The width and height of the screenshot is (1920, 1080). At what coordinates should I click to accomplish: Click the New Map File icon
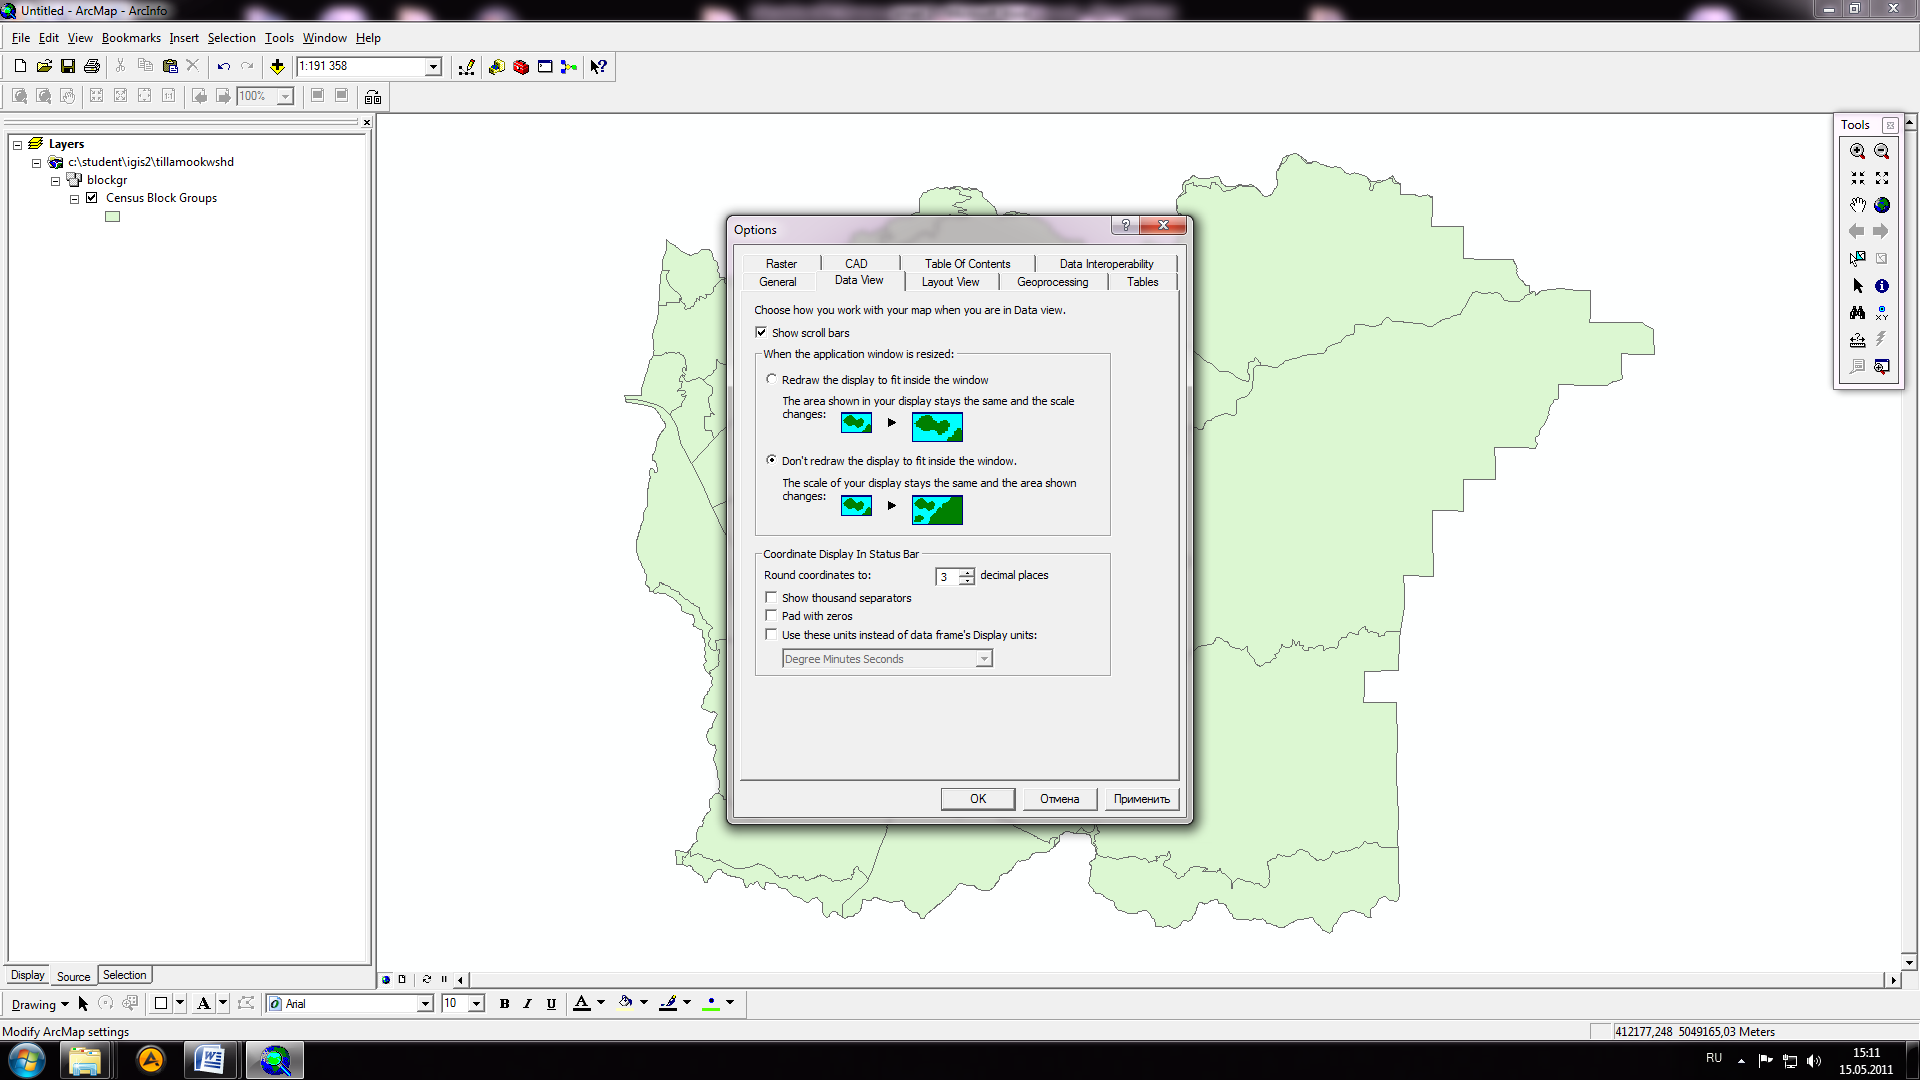click(20, 66)
